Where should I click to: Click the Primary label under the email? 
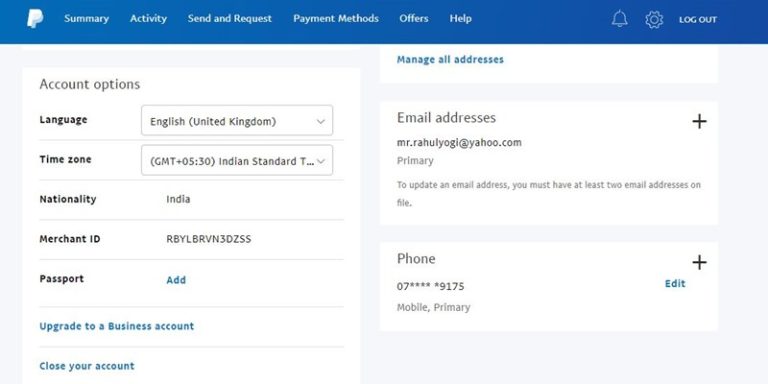(x=415, y=161)
